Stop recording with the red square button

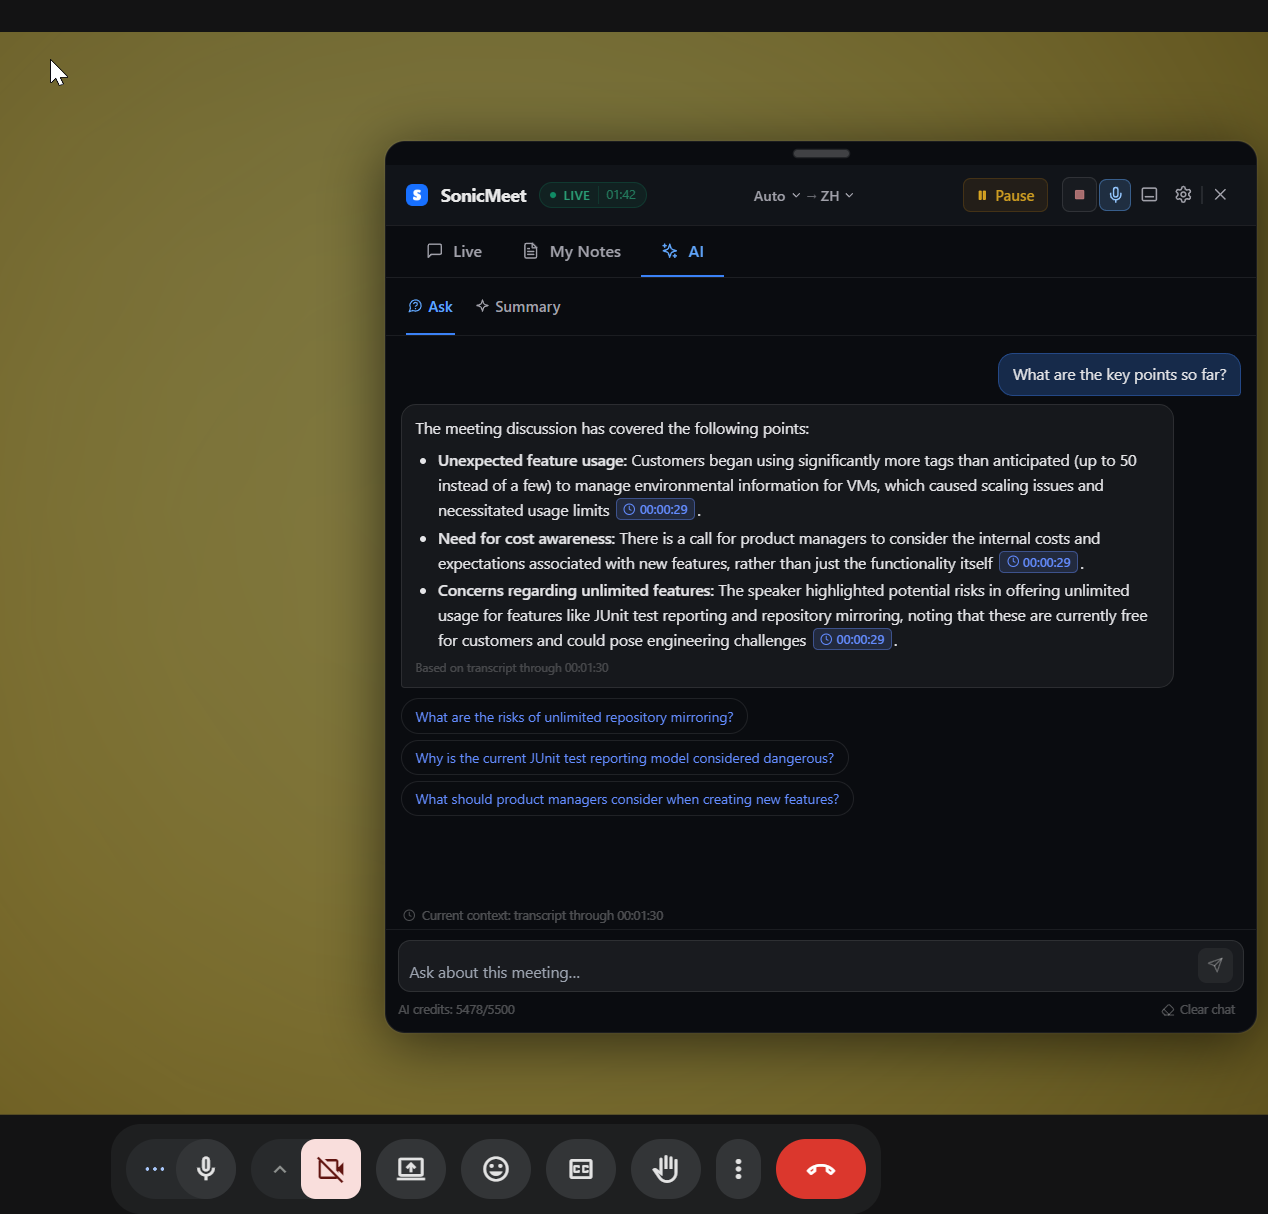[1079, 195]
